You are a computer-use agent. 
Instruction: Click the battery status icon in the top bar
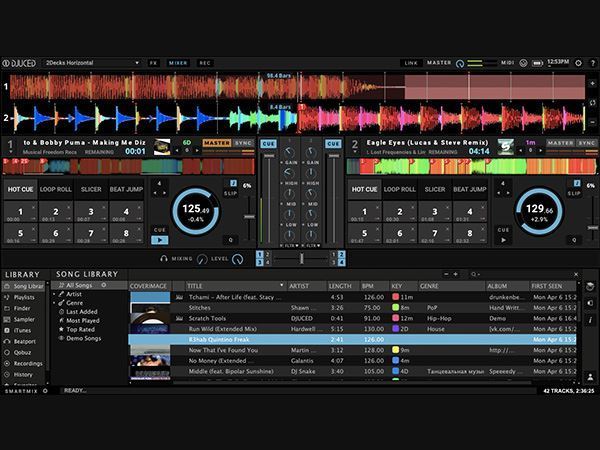[x=537, y=63]
